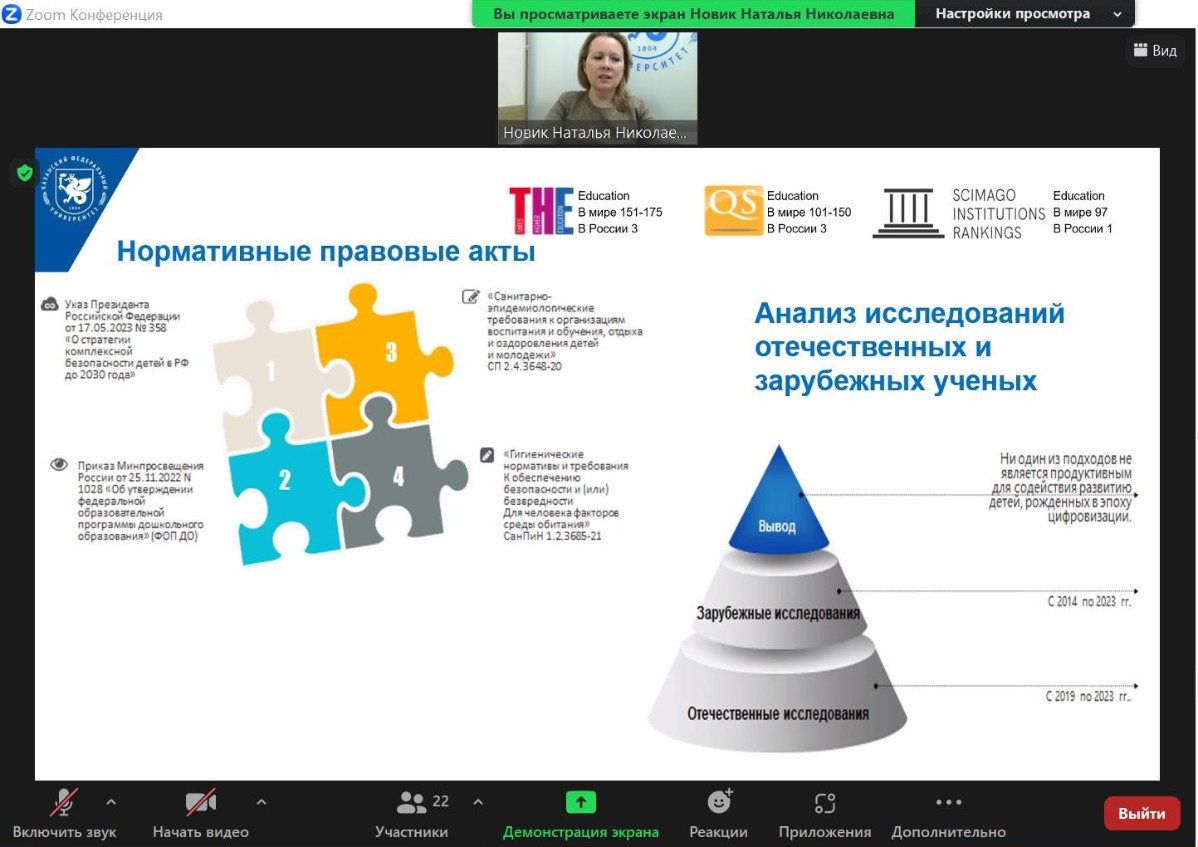Click the Демонстрация экрана label
This screenshot has width=1198, height=847.
[580, 832]
